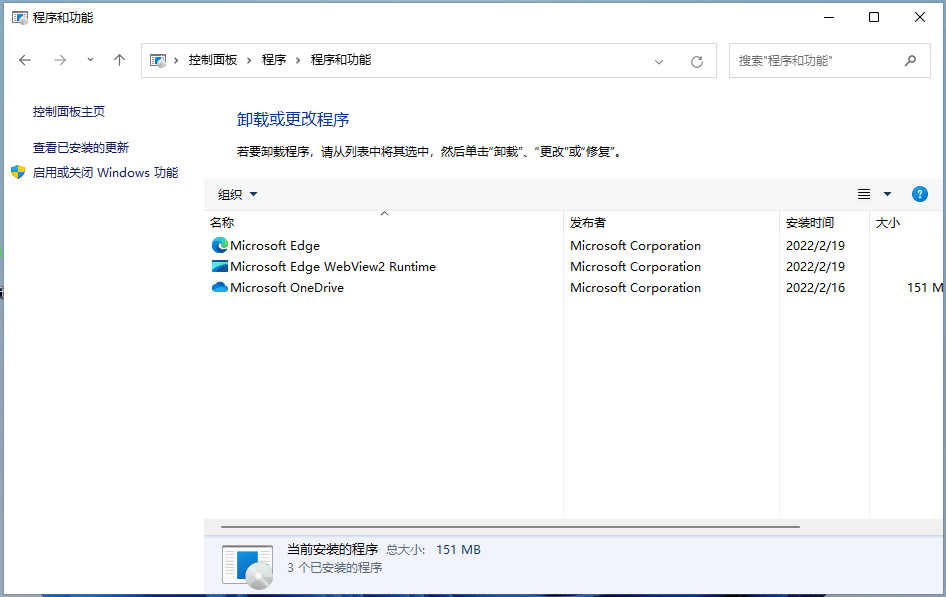Click the Microsoft Edge icon
Viewport: 946px width, 597px height.
click(220, 245)
